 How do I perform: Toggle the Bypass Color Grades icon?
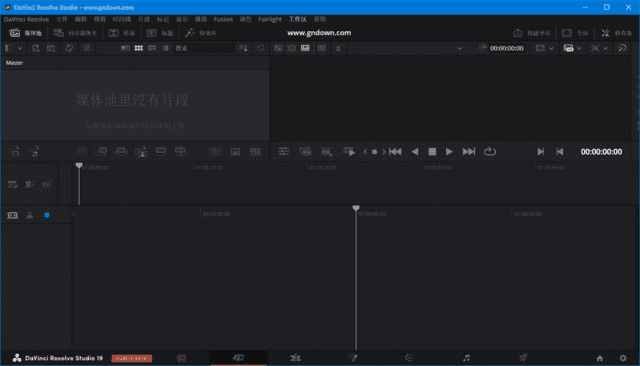pyautogui.click(x=622, y=48)
